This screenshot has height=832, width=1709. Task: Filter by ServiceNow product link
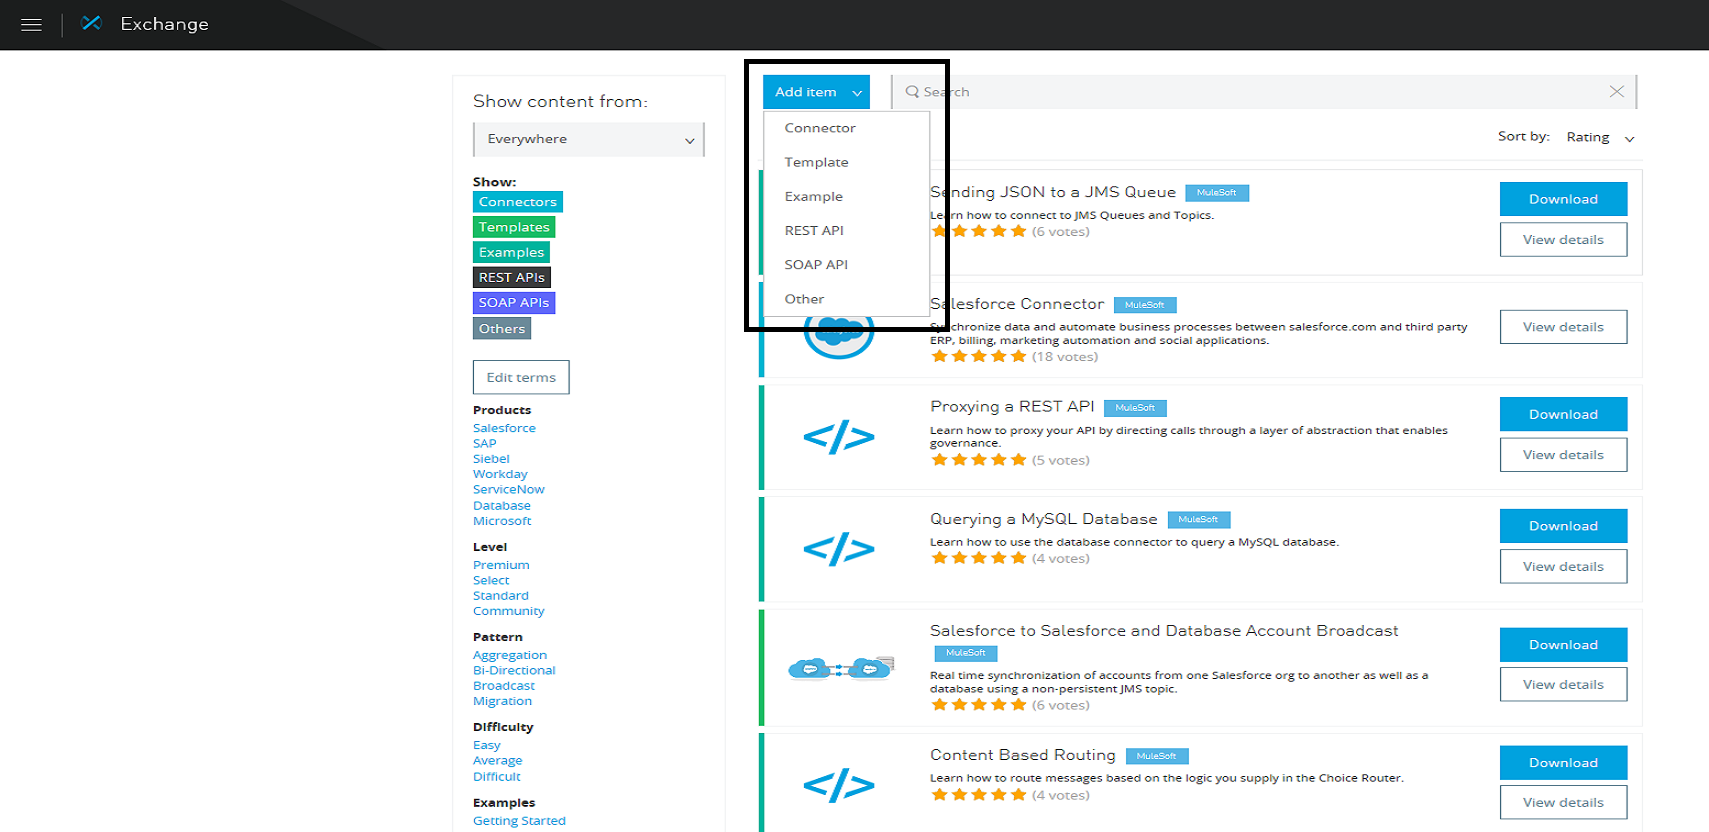click(x=509, y=489)
